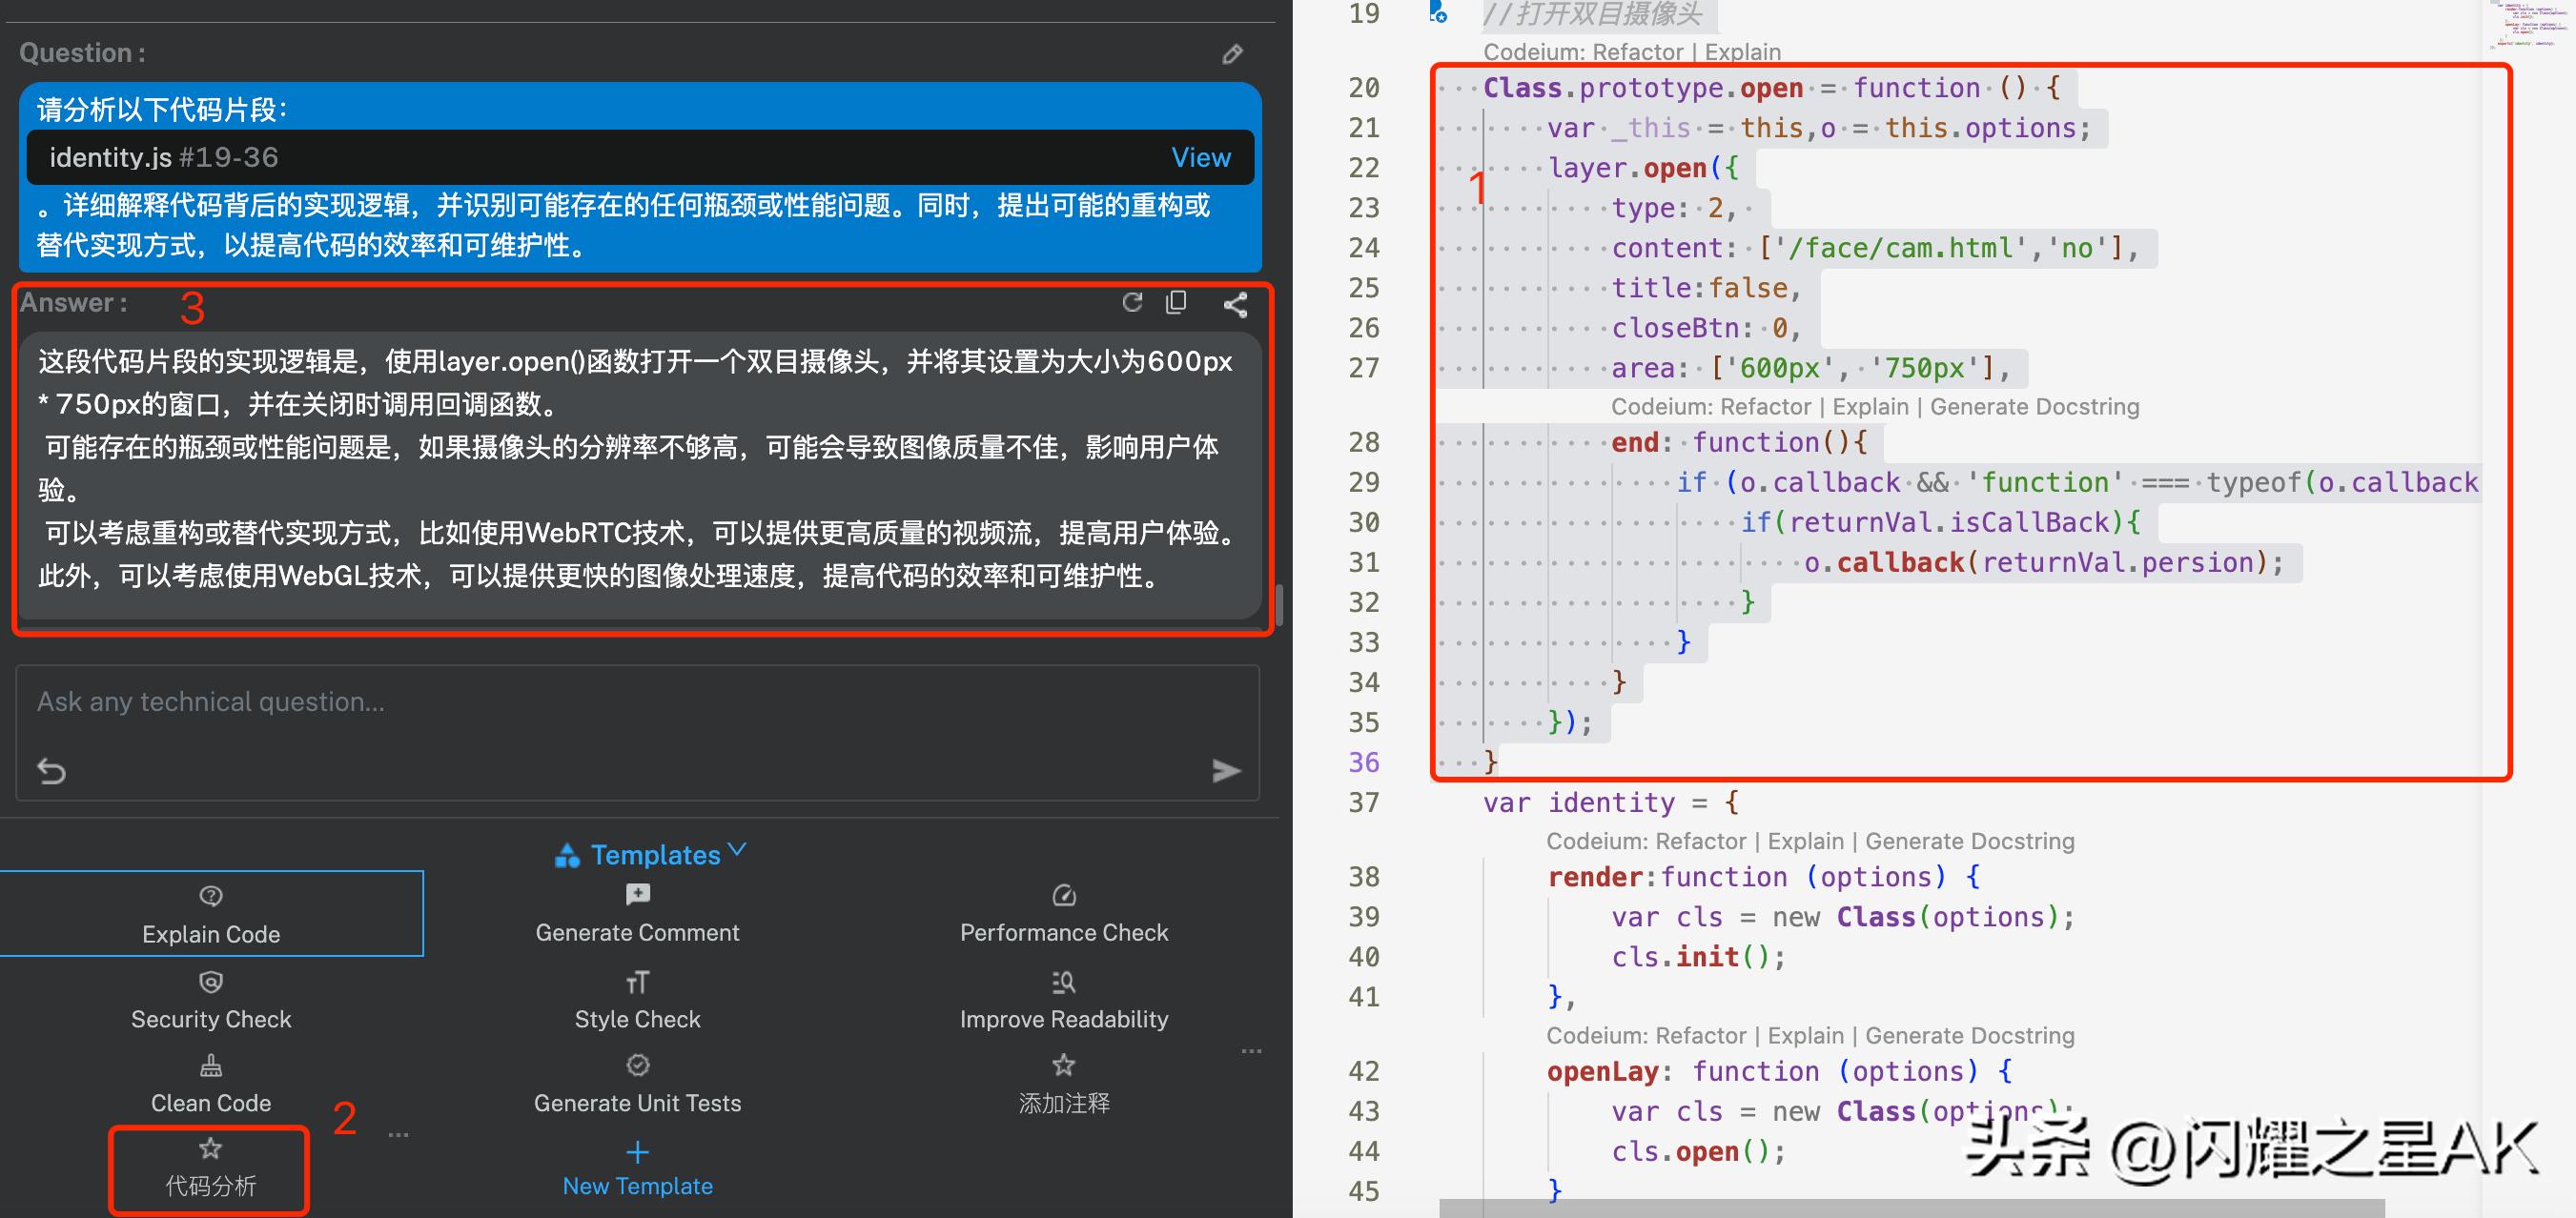Run the Security Check template

pos(211,1000)
